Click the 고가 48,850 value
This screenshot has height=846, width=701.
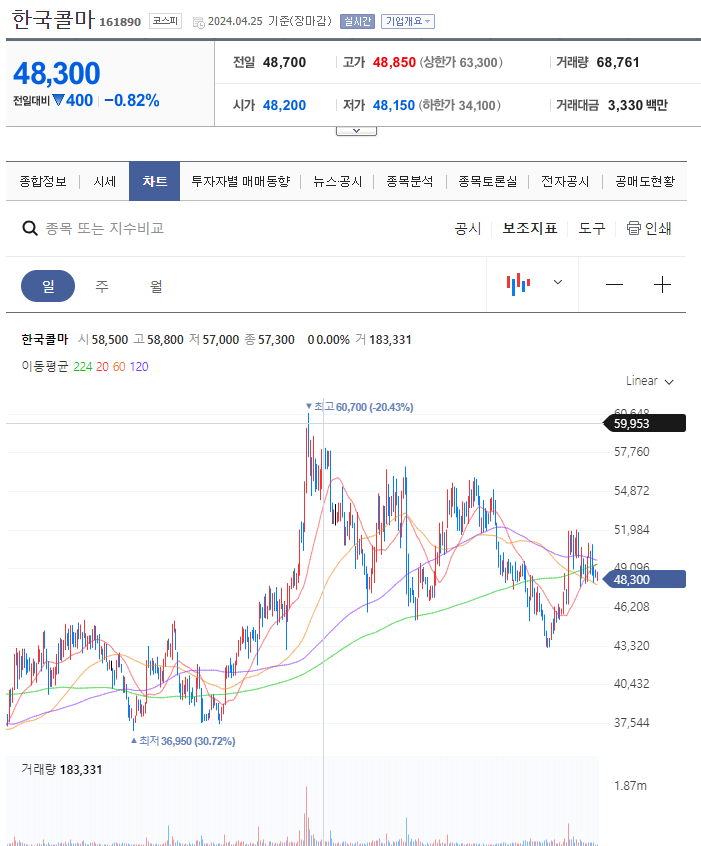[394, 63]
